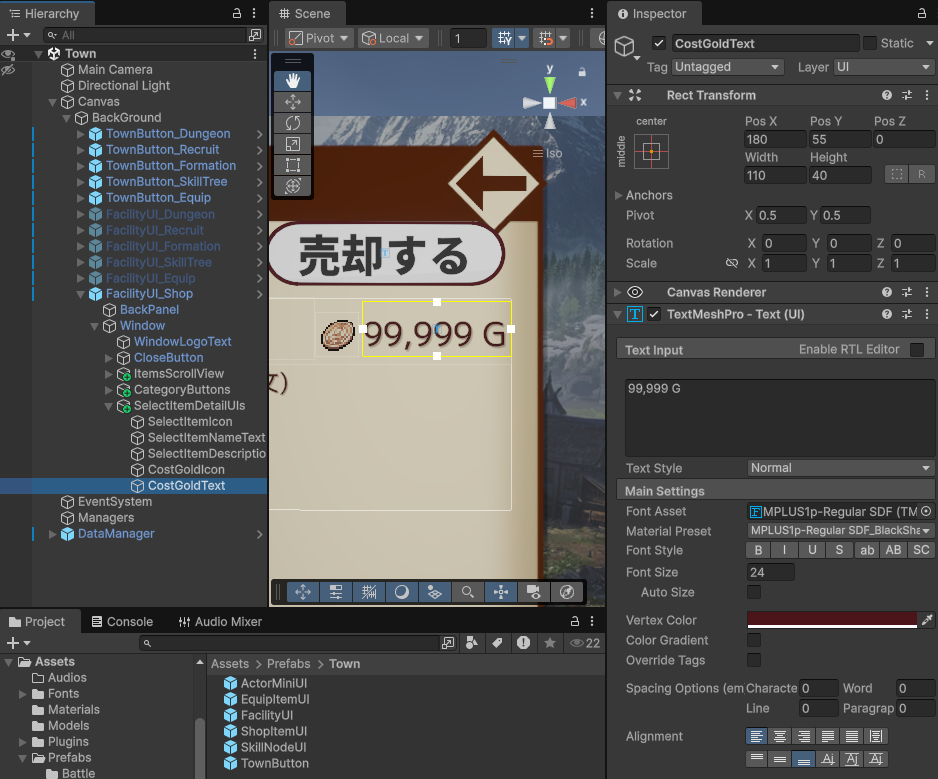
Task: Click the Pivot toggle button in Scene toolbar
Action: pos(319,38)
